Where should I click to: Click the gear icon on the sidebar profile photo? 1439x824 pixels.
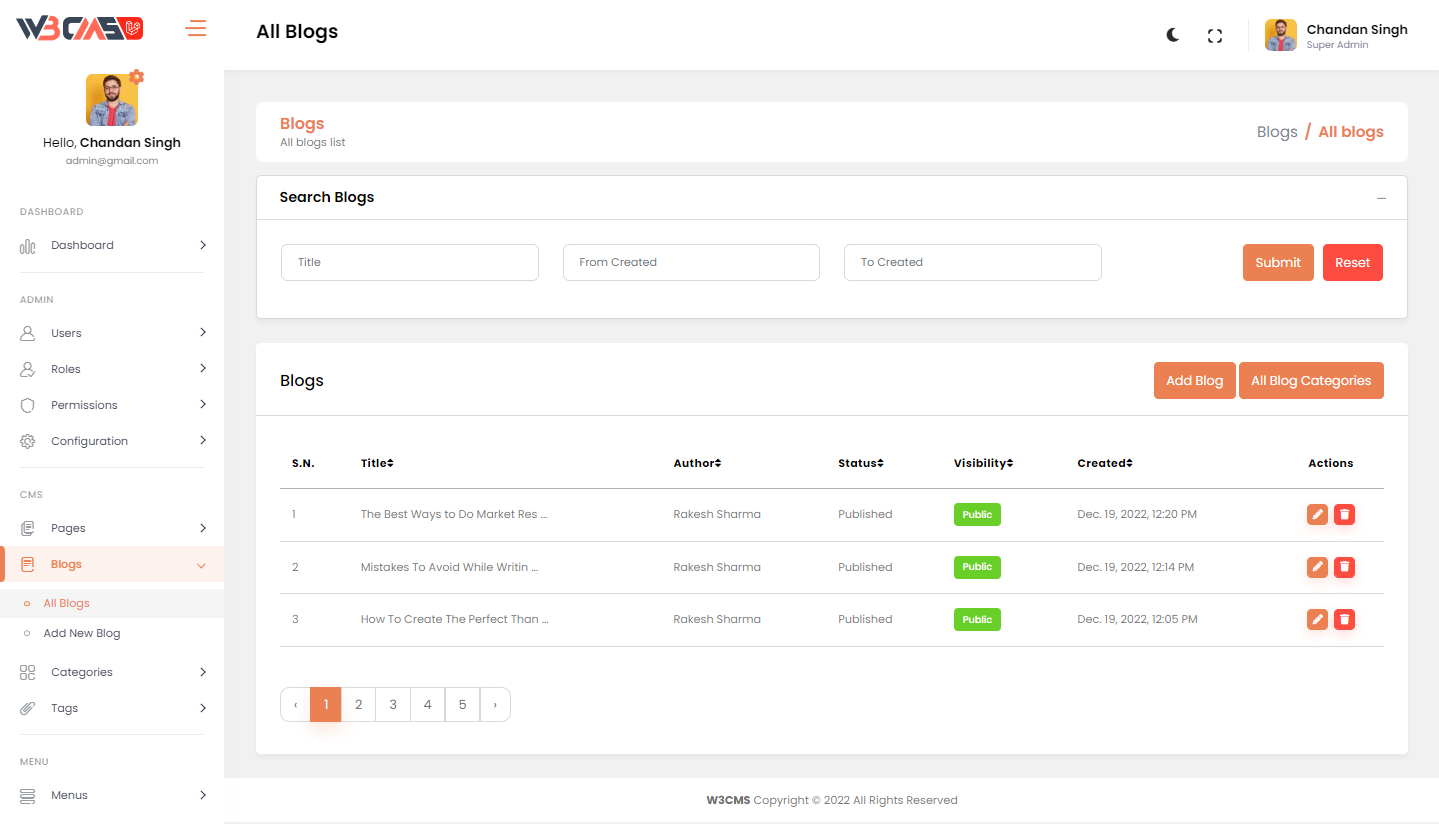(x=137, y=77)
